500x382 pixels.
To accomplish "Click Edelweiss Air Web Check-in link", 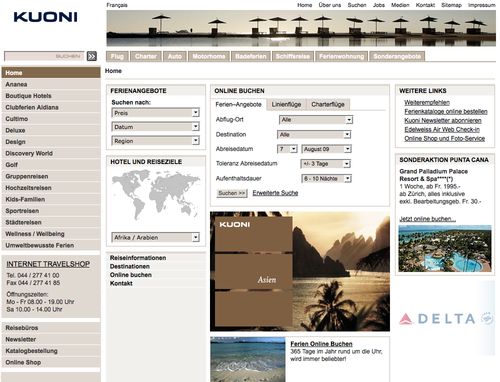I will [442, 129].
